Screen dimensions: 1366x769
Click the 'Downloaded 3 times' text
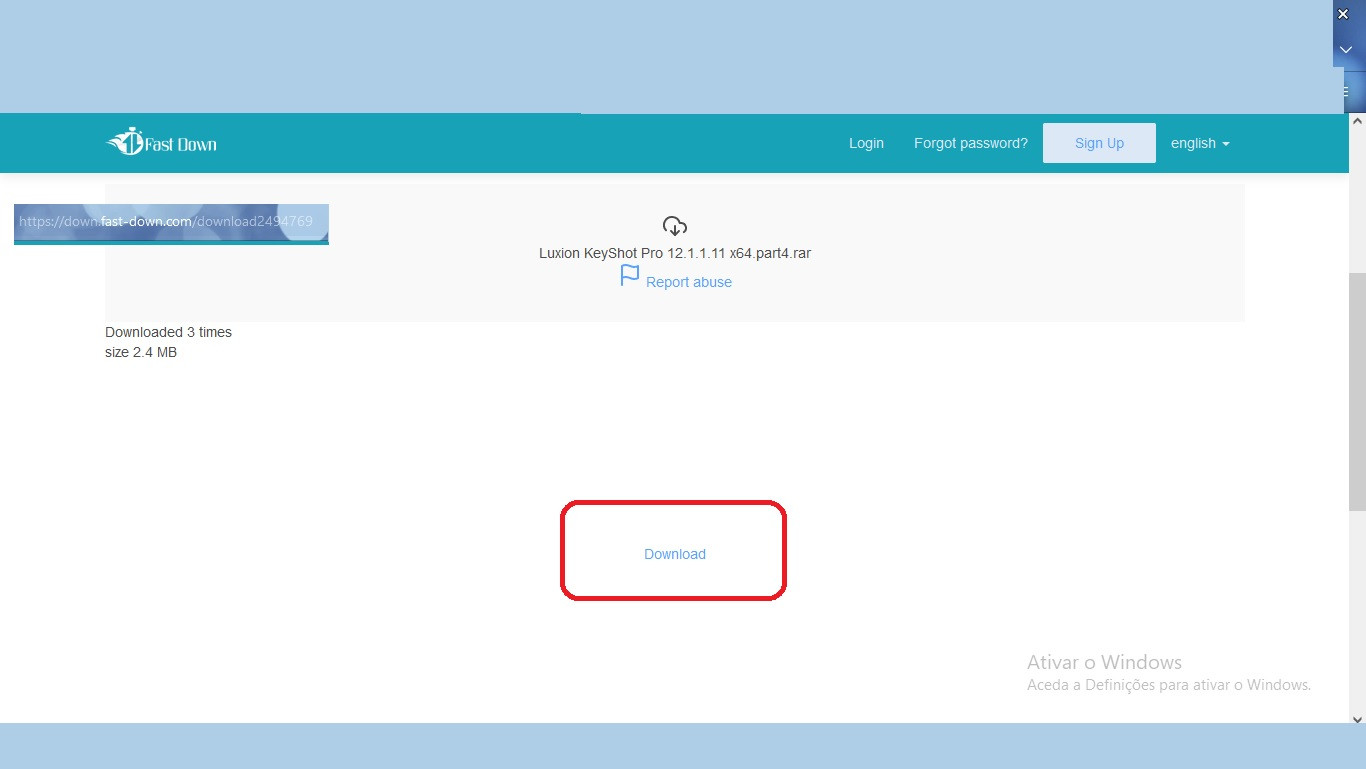[168, 332]
